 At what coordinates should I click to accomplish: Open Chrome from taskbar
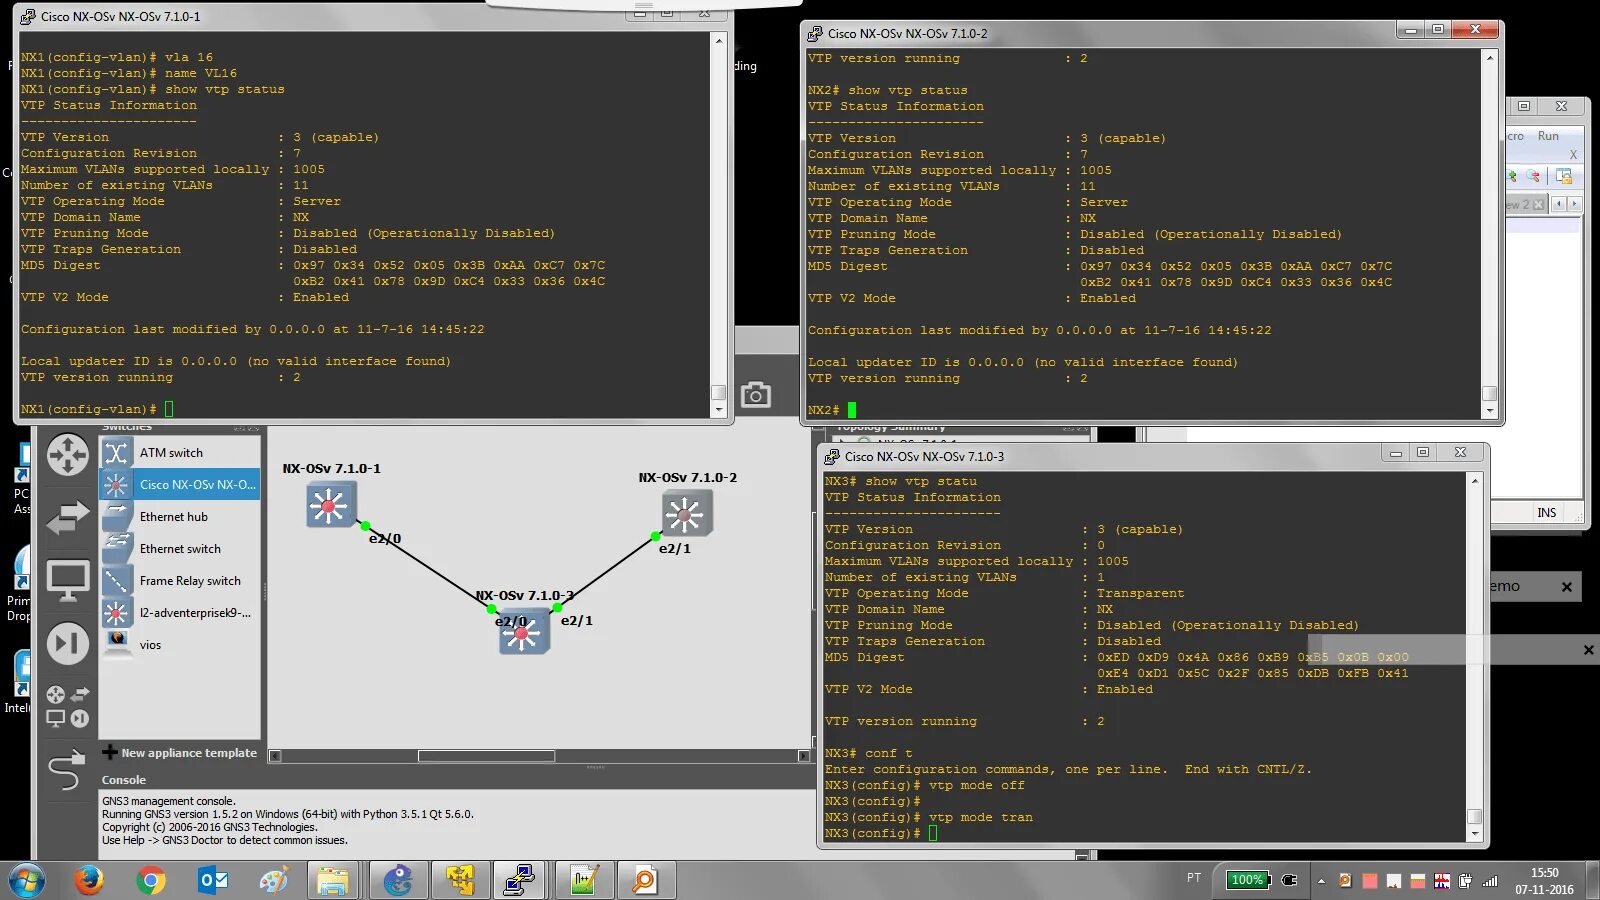(x=151, y=881)
